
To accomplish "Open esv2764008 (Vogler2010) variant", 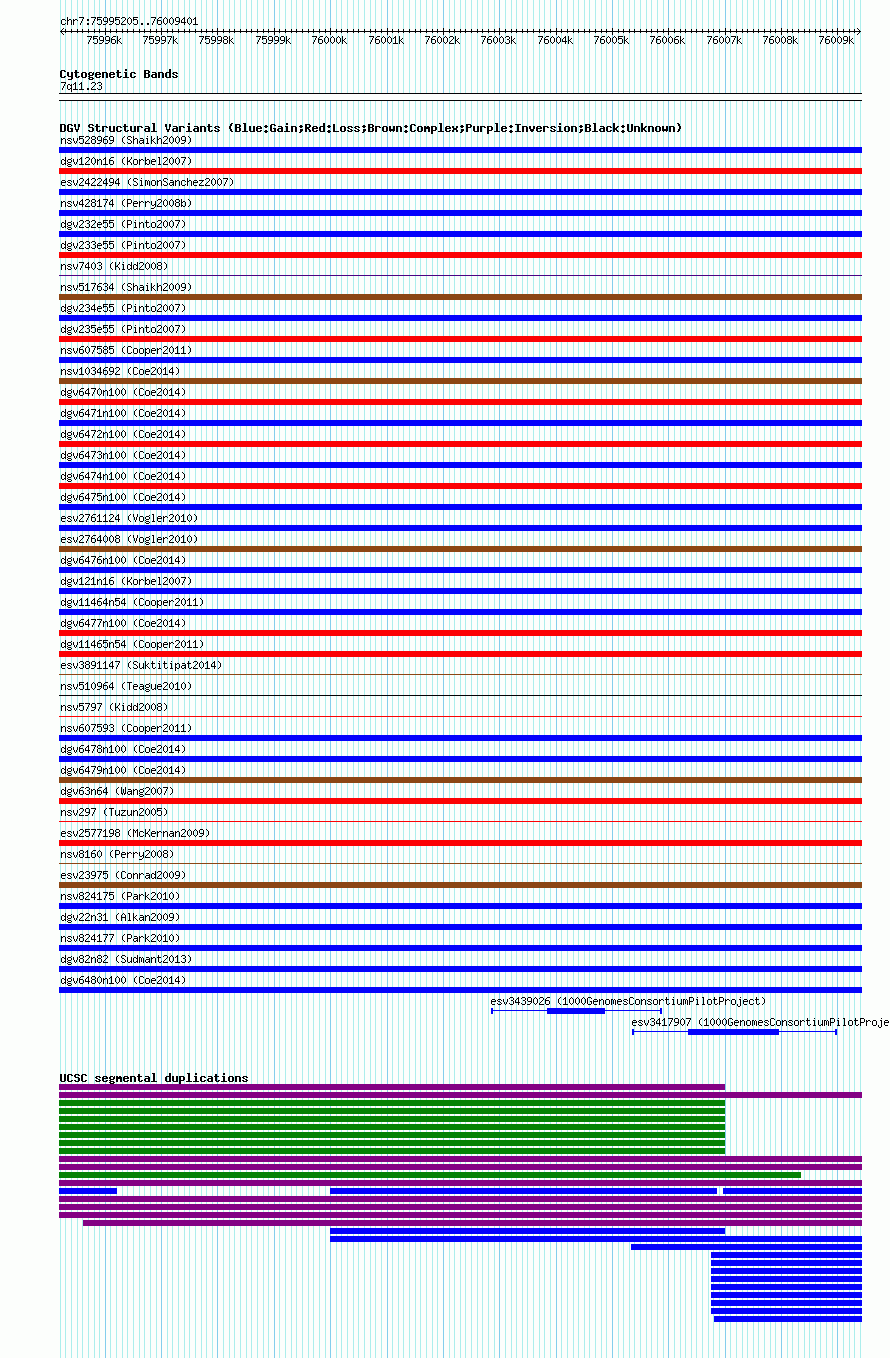I will [129, 539].
